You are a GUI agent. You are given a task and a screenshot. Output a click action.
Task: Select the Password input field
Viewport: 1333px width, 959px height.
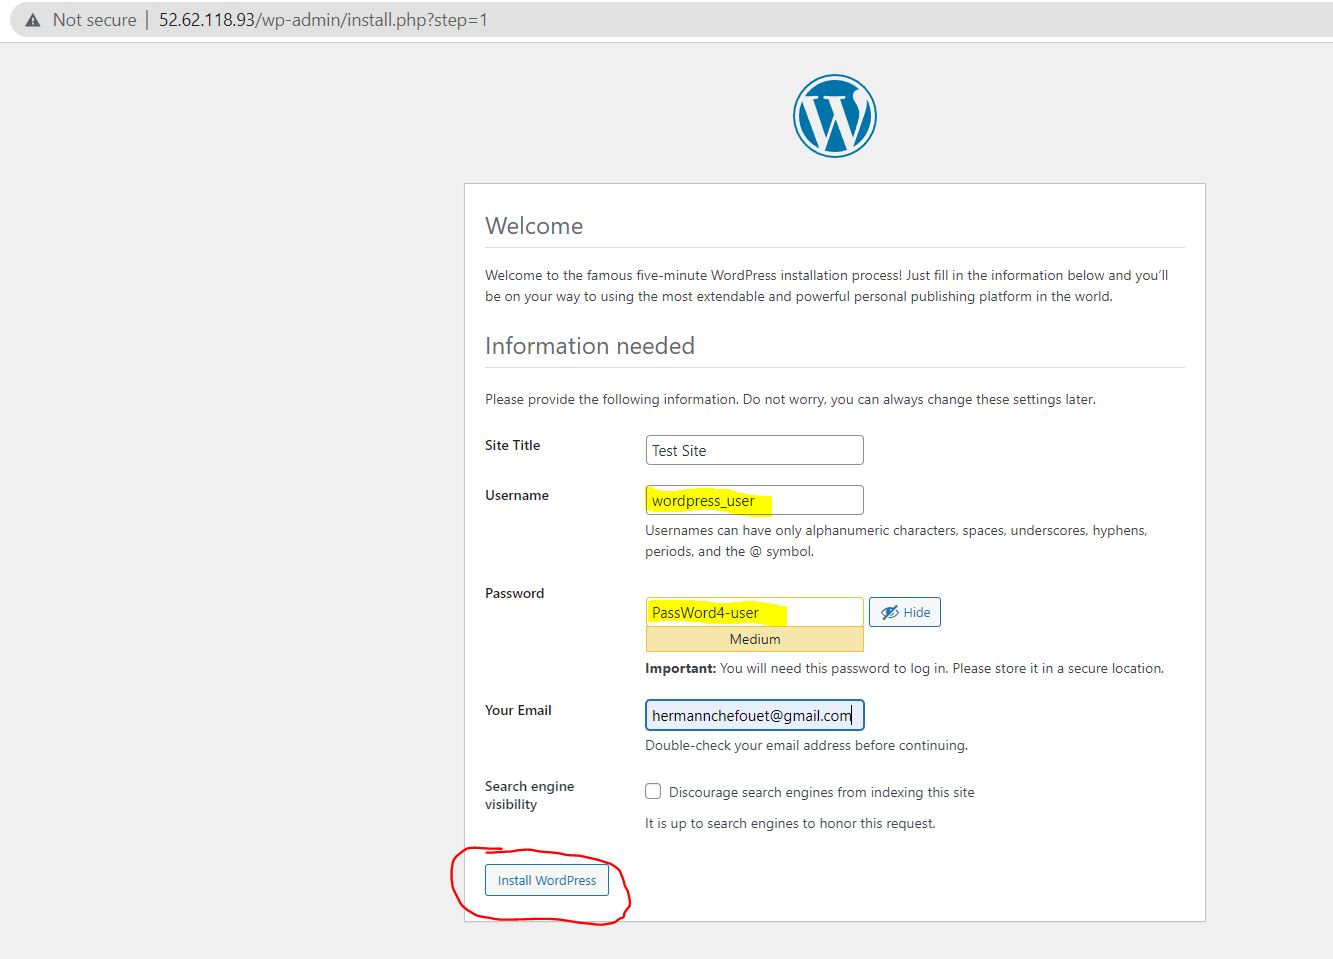pos(755,612)
